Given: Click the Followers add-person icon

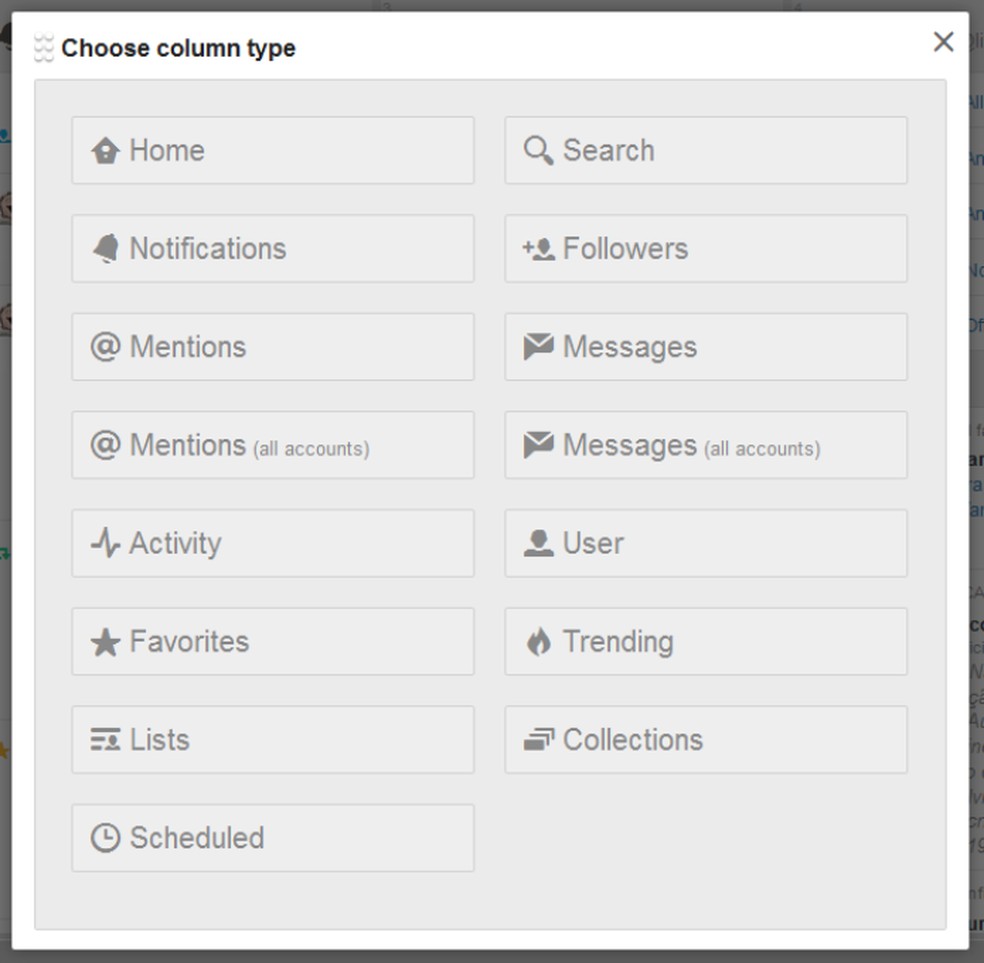Looking at the screenshot, I should [536, 248].
